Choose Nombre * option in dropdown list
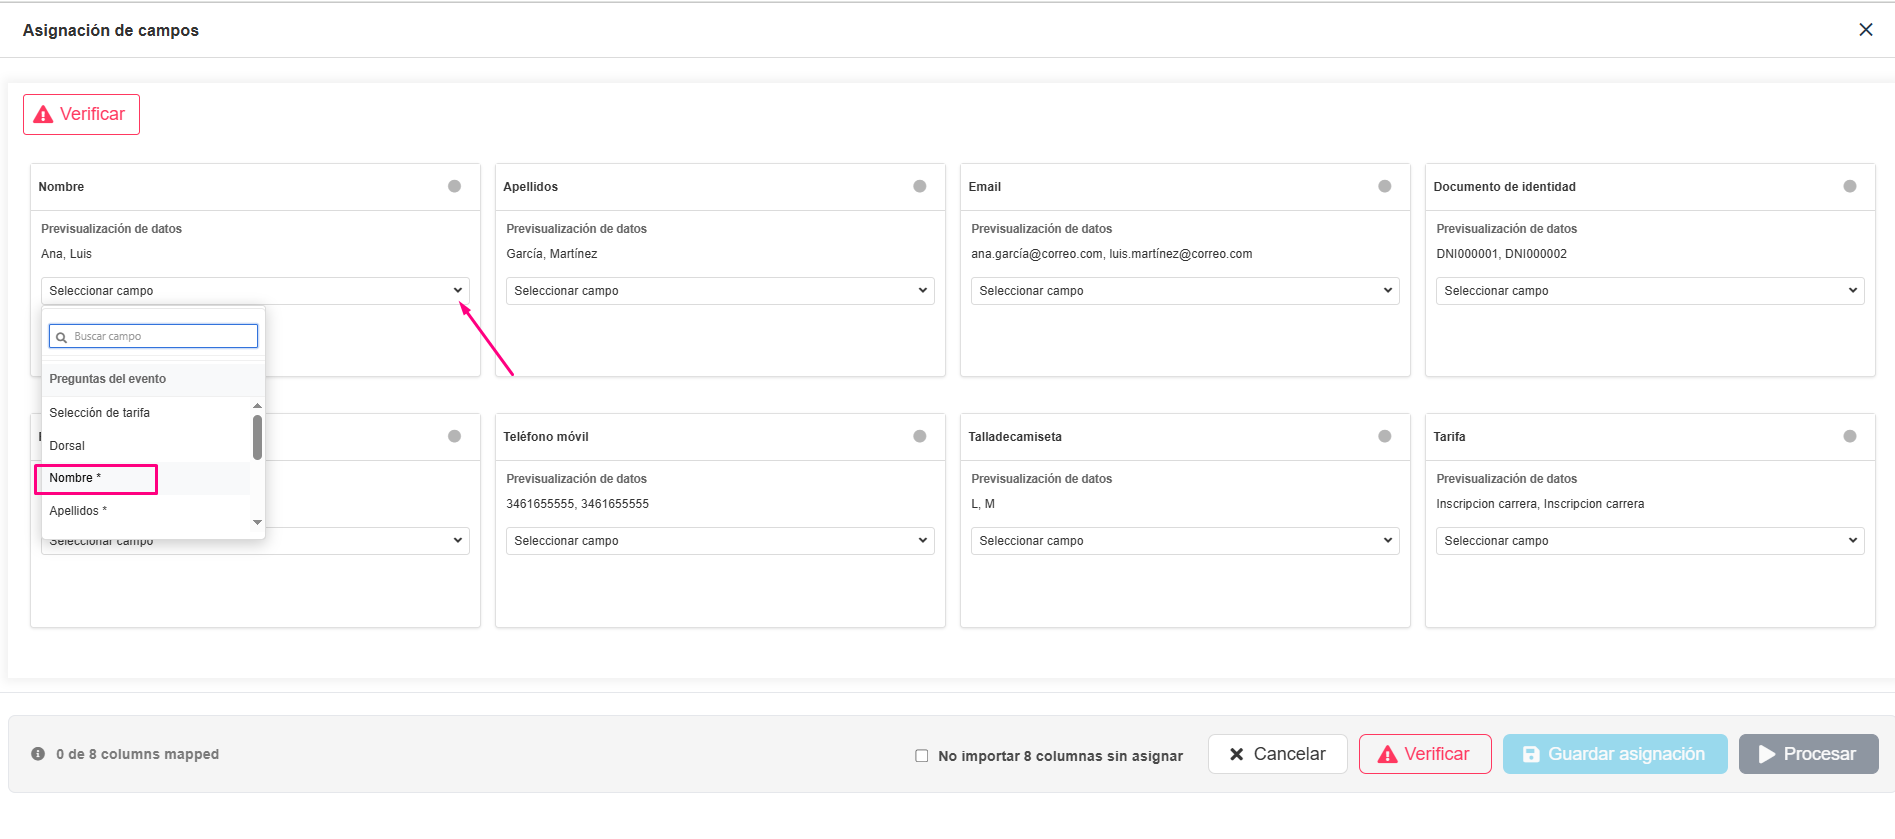This screenshot has height=839, width=1895. tap(96, 479)
